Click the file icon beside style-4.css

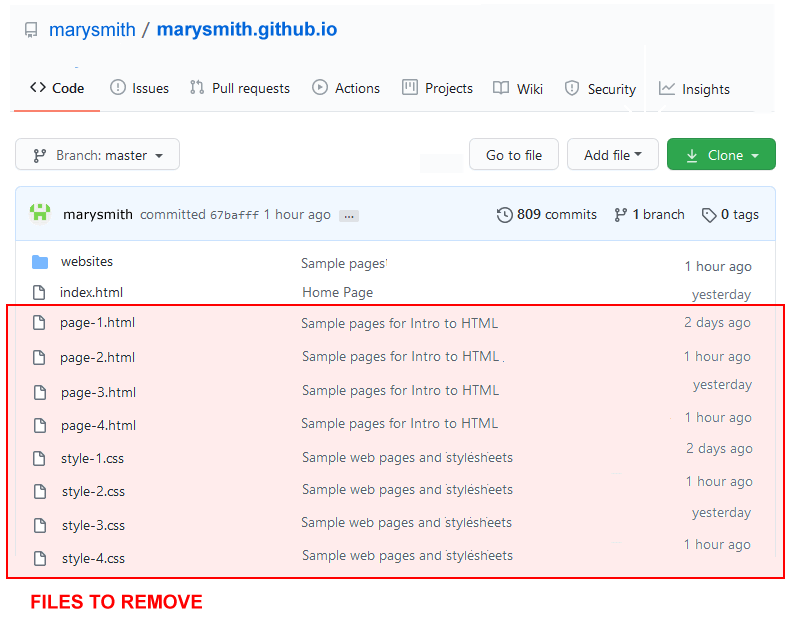pyautogui.click(x=40, y=558)
